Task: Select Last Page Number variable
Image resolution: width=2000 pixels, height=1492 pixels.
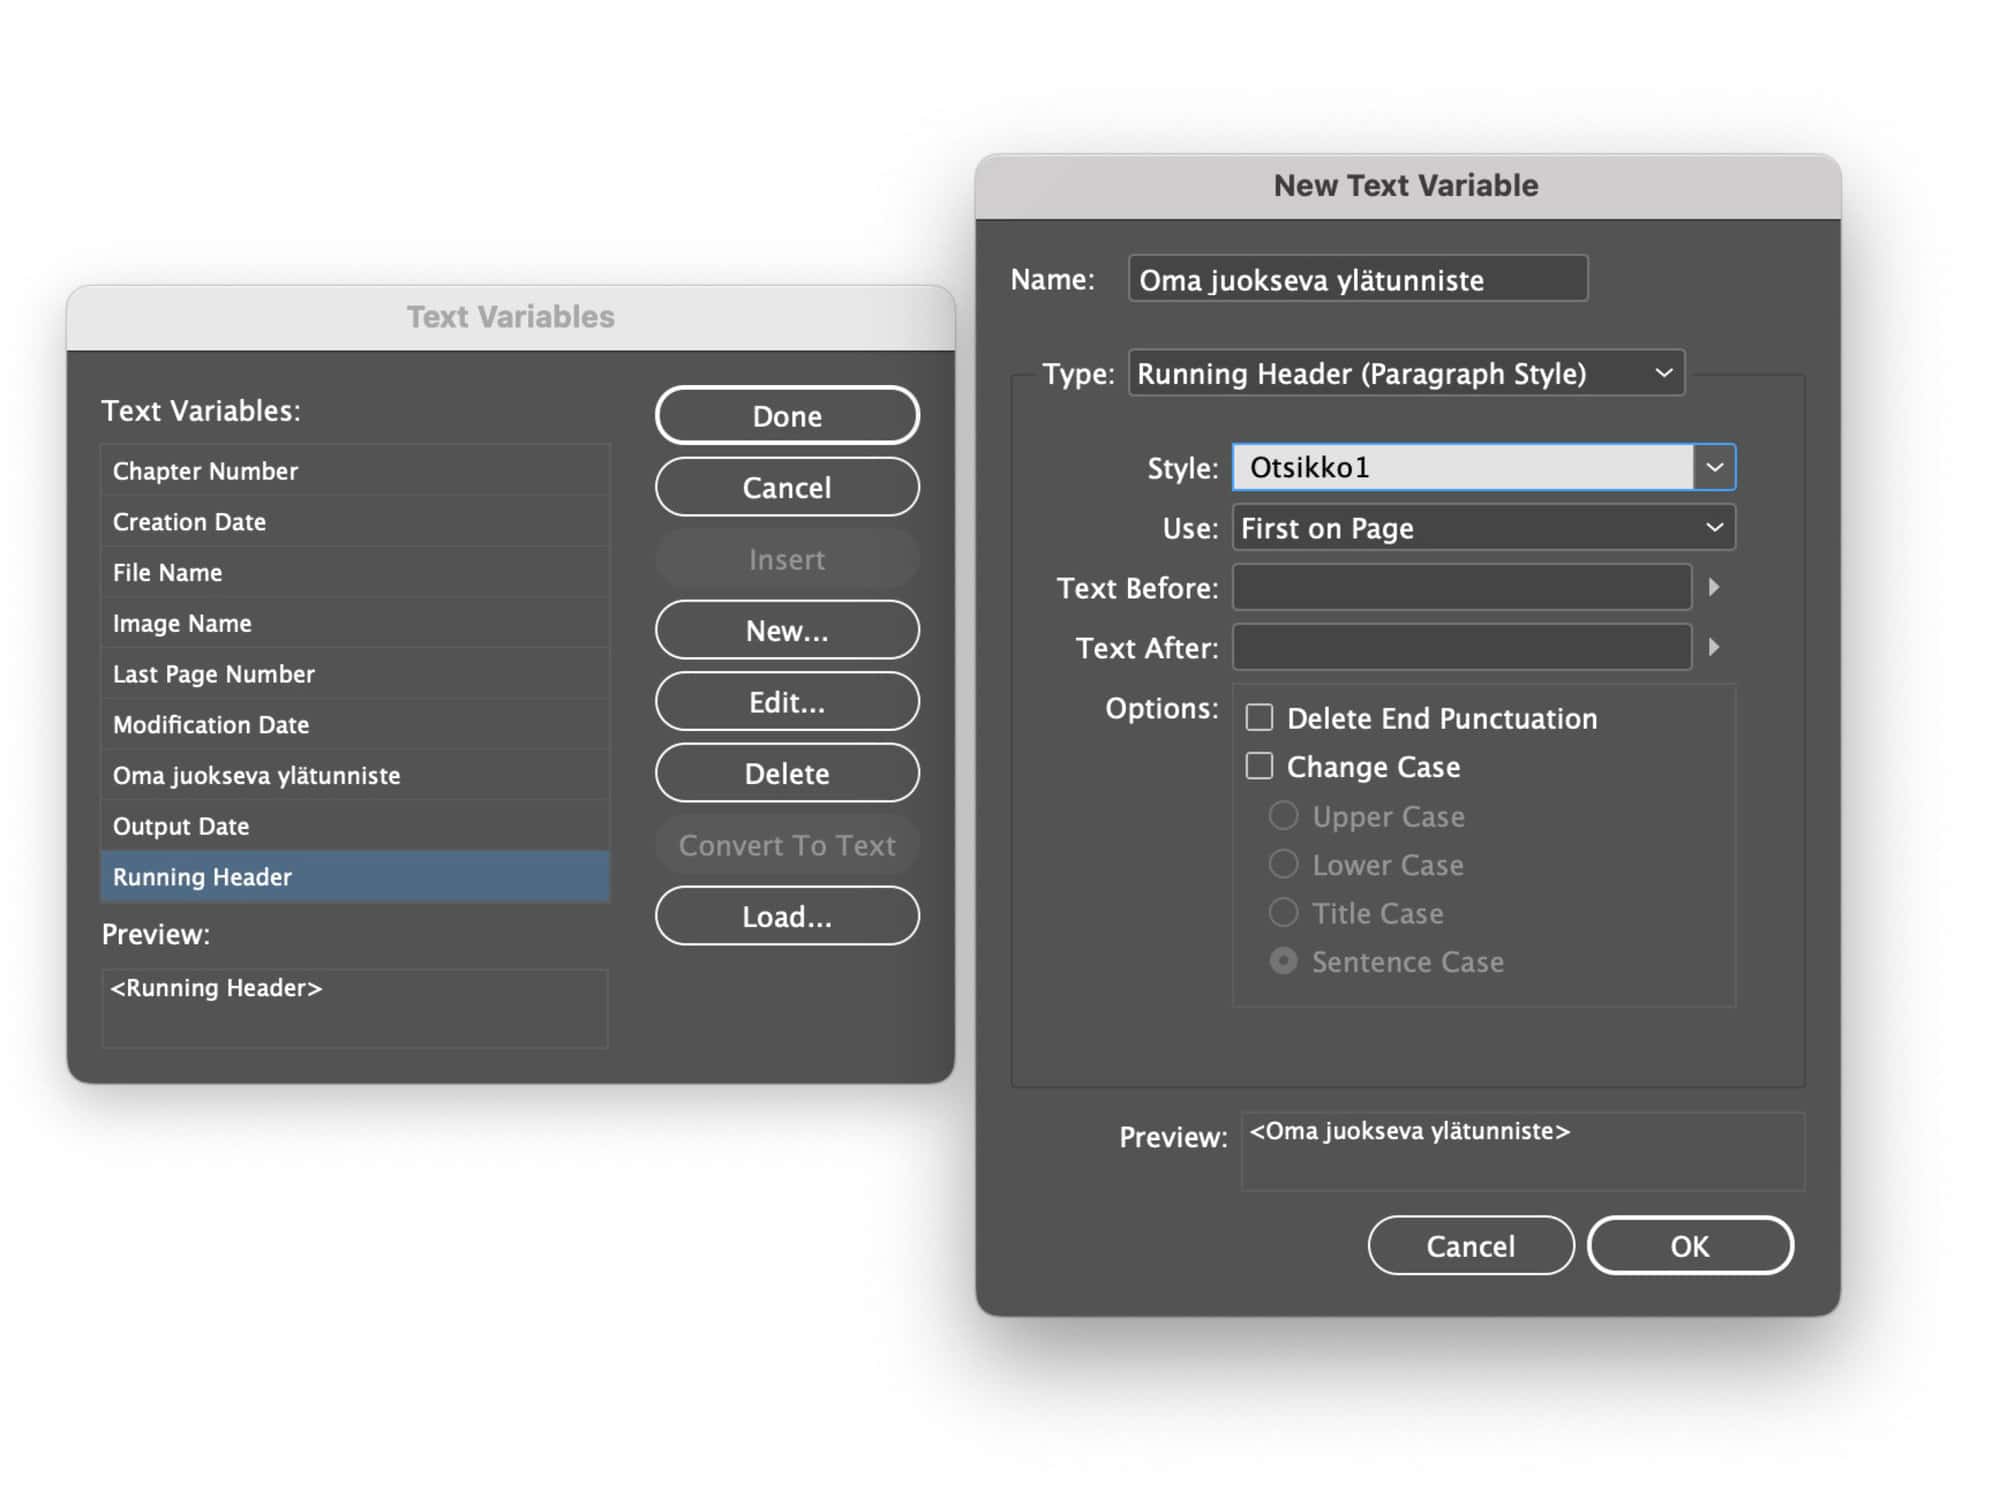Action: 355,674
